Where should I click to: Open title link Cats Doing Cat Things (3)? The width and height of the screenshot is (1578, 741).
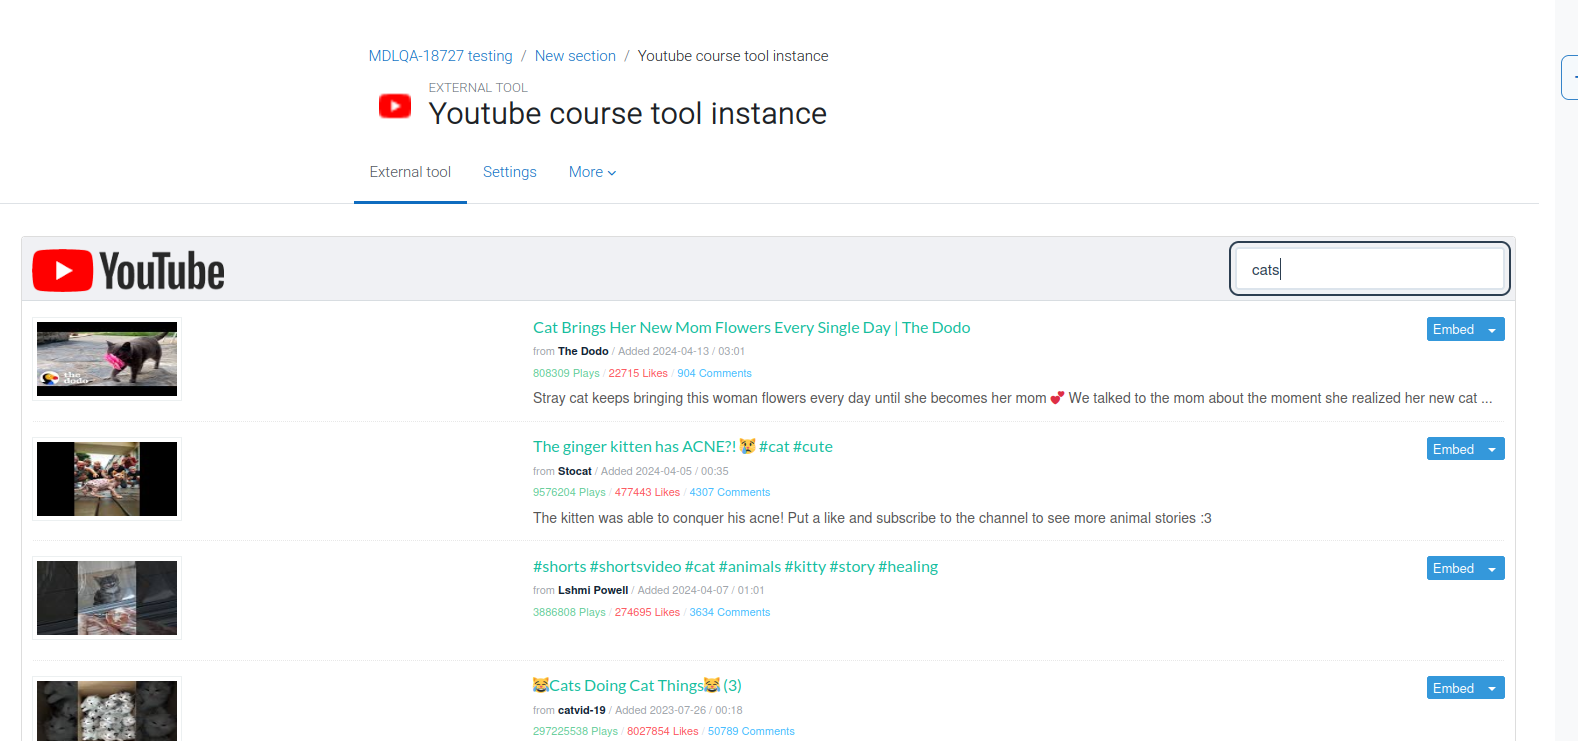point(637,686)
